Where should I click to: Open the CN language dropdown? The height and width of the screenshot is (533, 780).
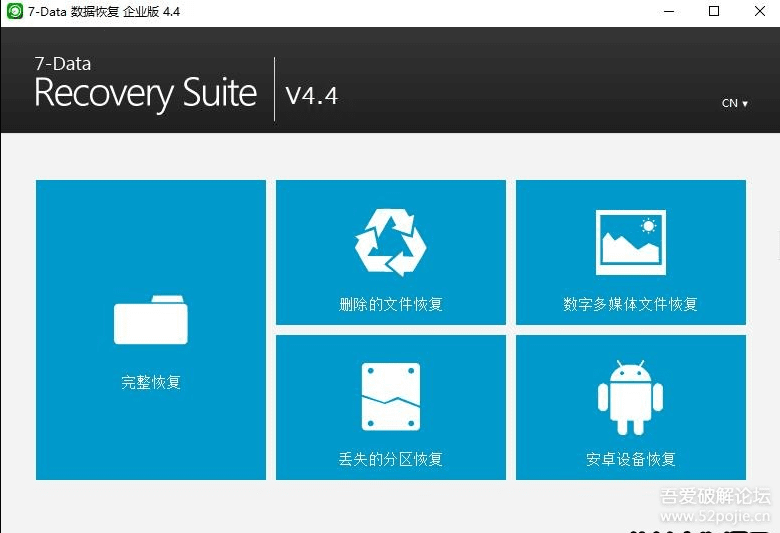coord(735,104)
